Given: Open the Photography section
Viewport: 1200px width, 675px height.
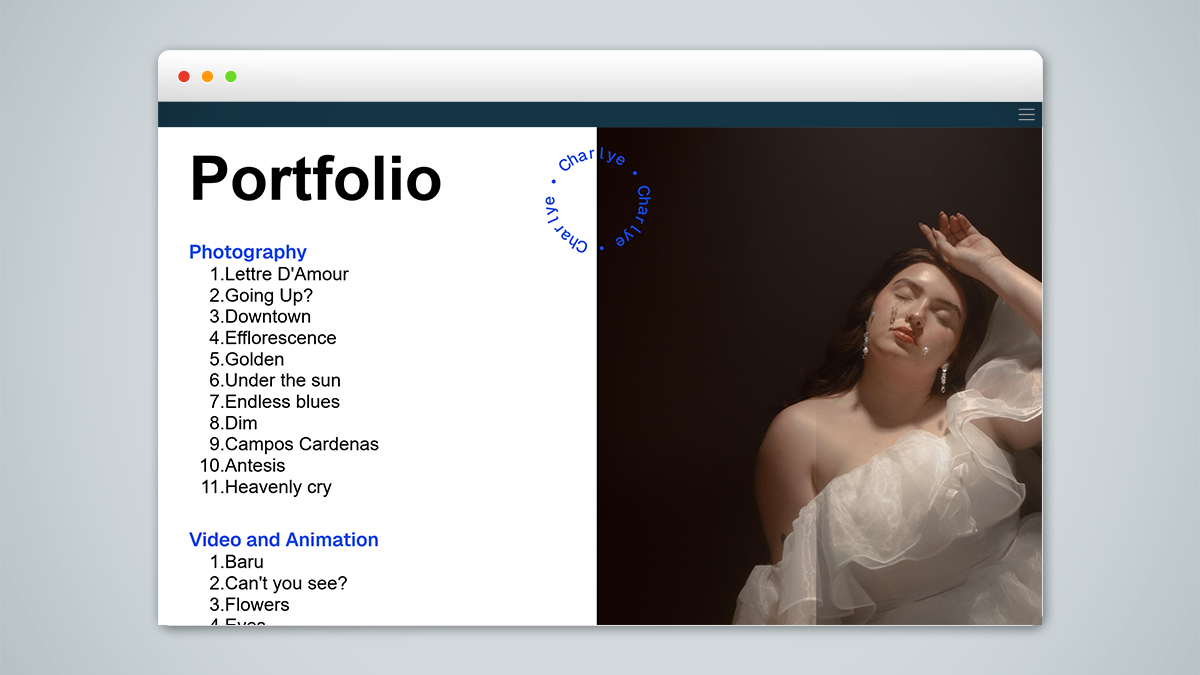Looking at the screenshot, I should click(247, 252).
